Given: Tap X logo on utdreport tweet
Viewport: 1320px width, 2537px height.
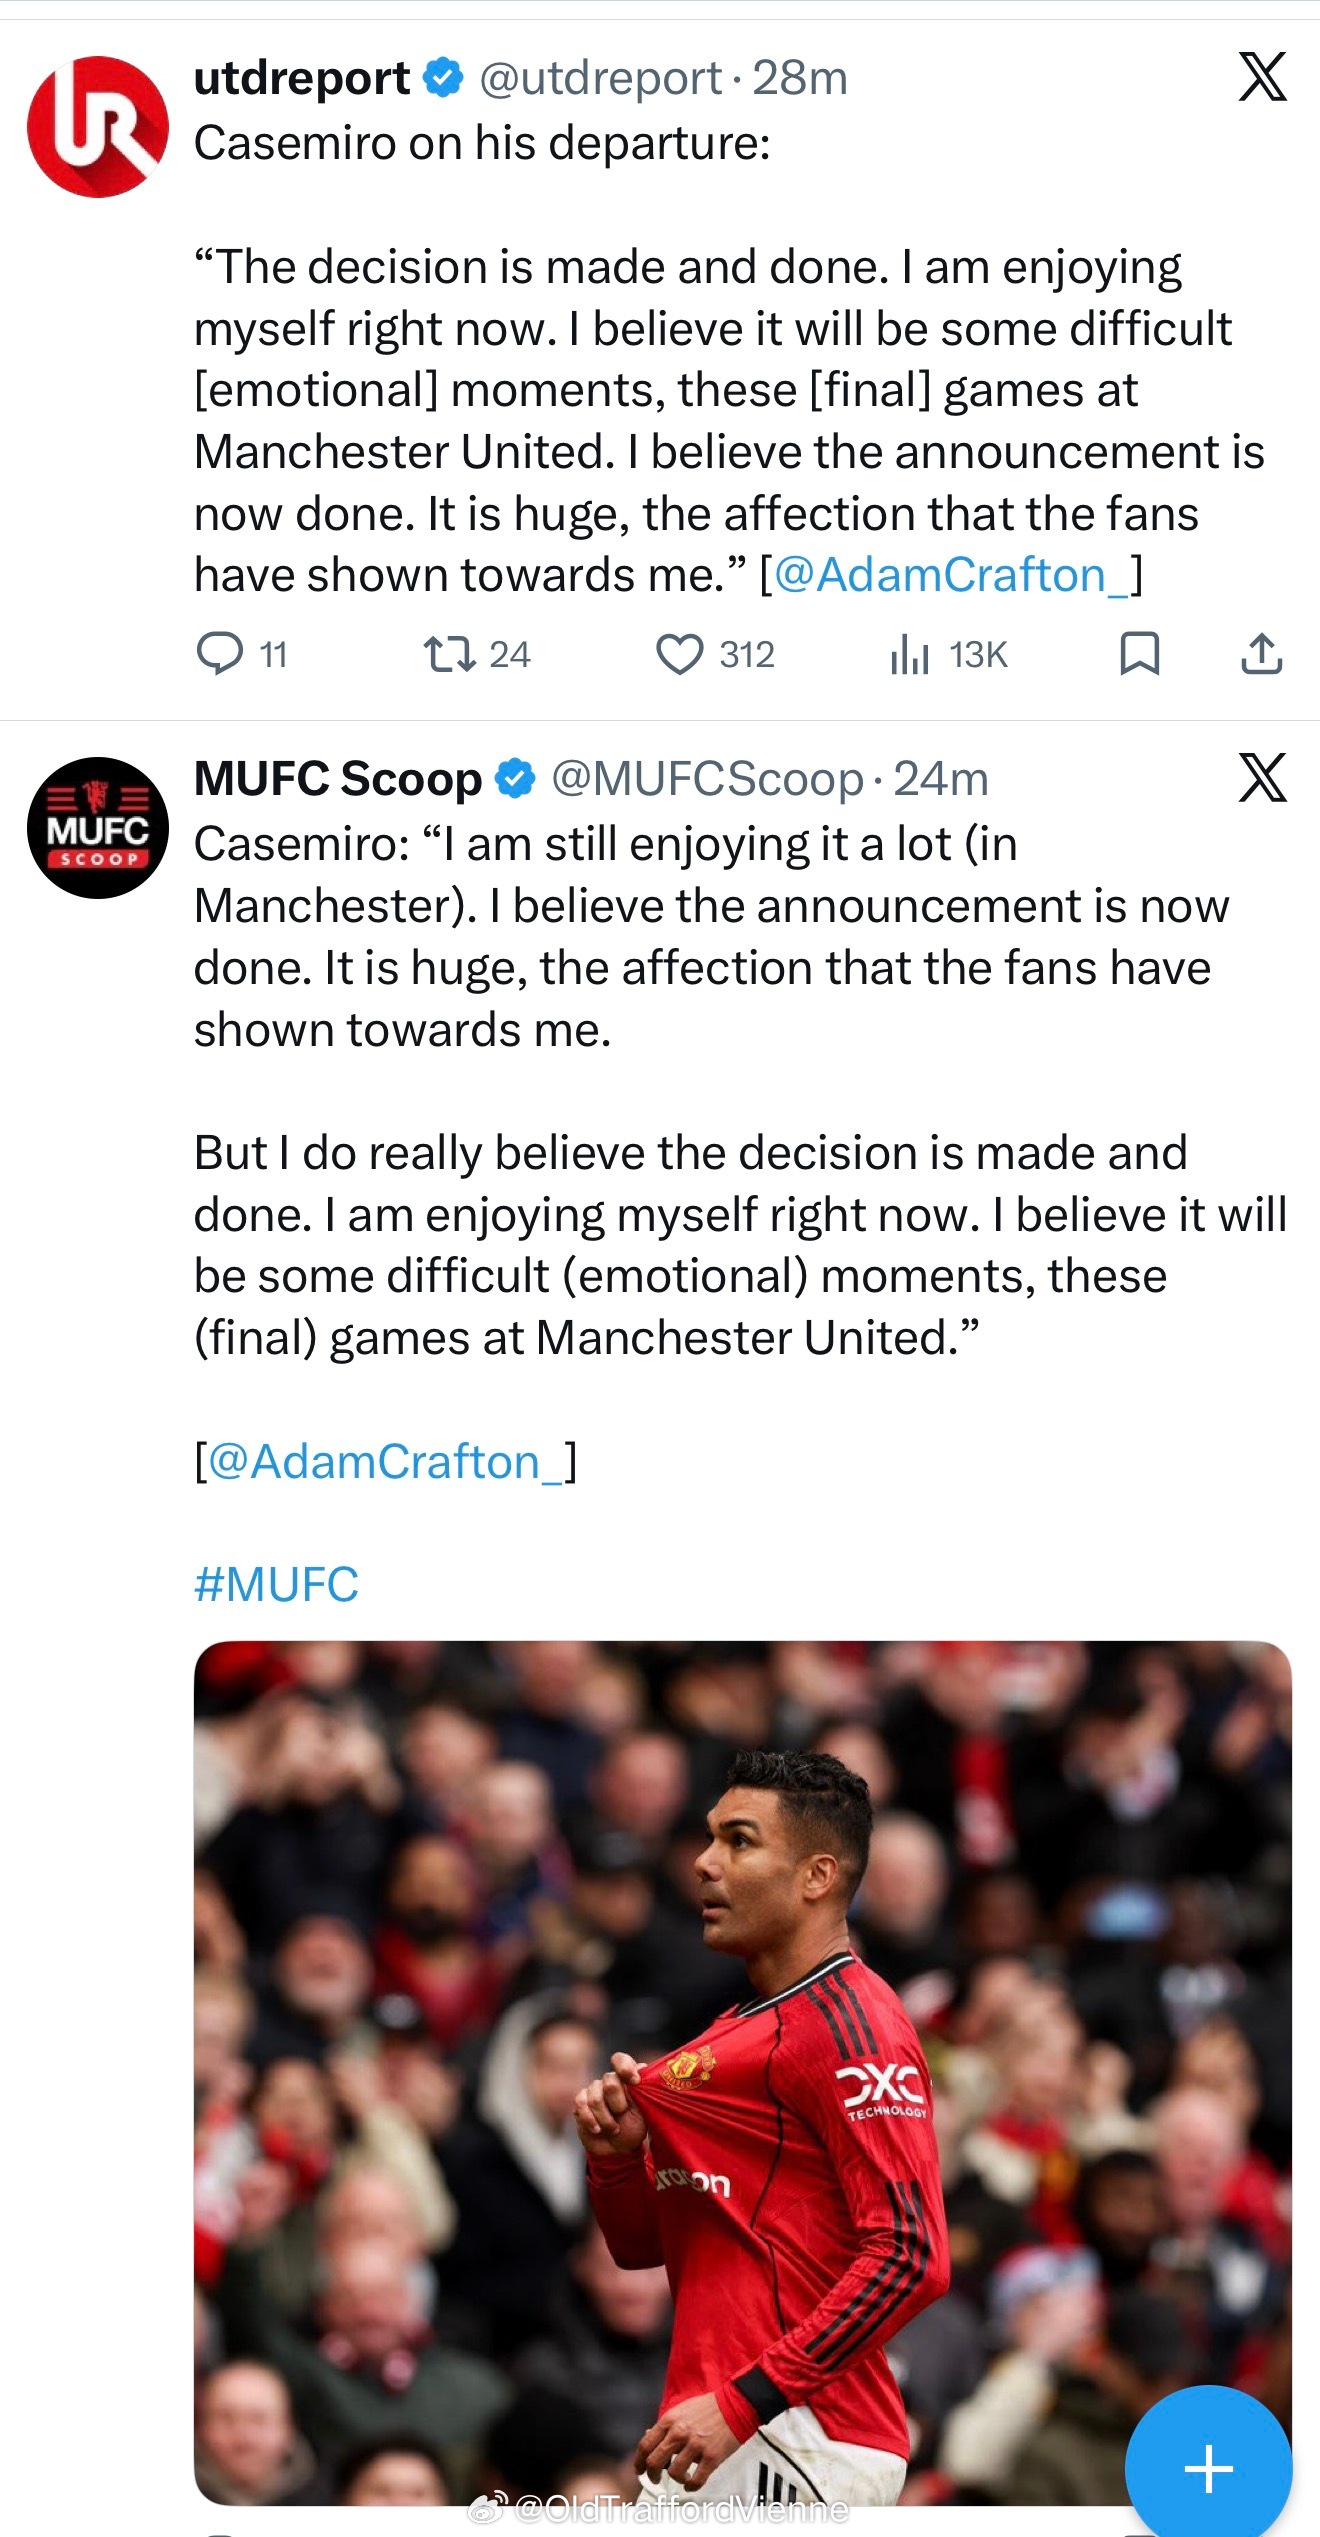Looking at the screenshot, I should pos(1262,77).
